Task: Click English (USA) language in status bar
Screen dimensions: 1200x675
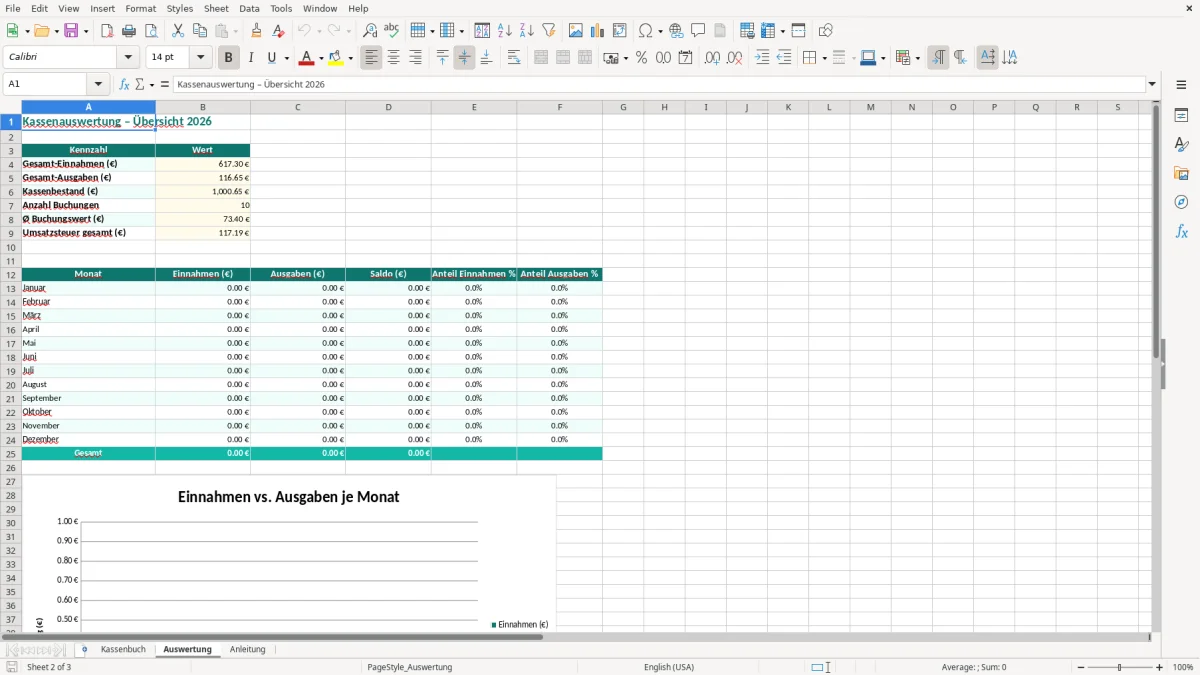Action: click(669, 667)
